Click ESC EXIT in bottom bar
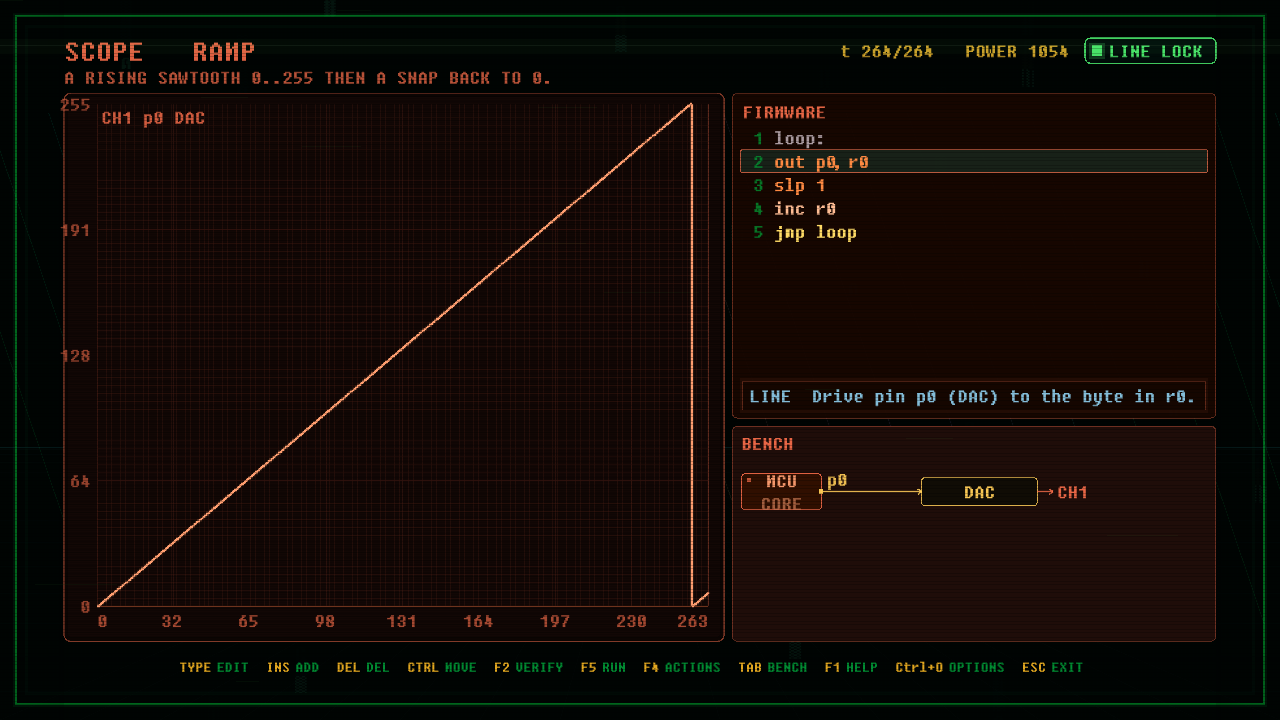The width and height of the screenshot is (1280, 720). point(1052,667)
